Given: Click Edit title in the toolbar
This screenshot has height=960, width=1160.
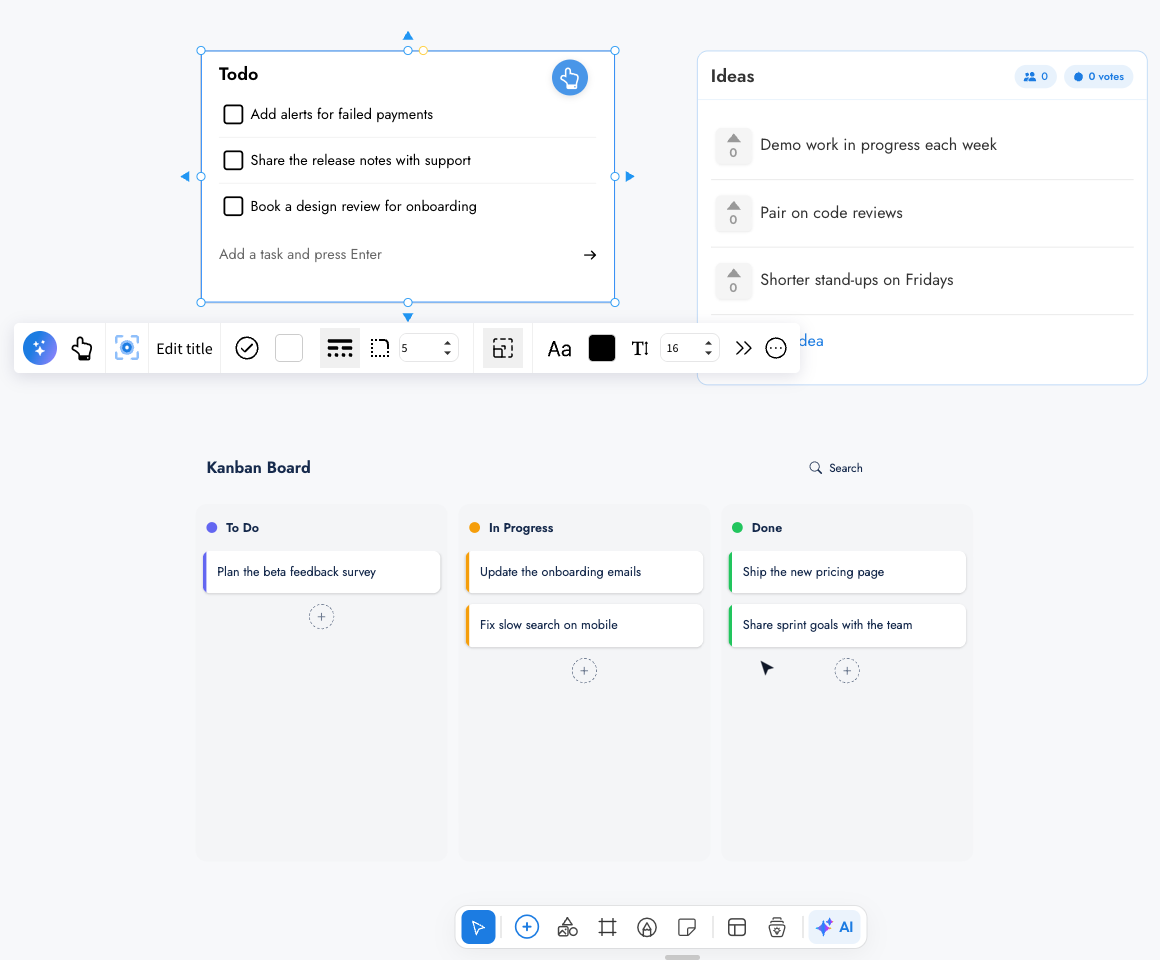Looking at the screenshot, I should pos(184,348).
